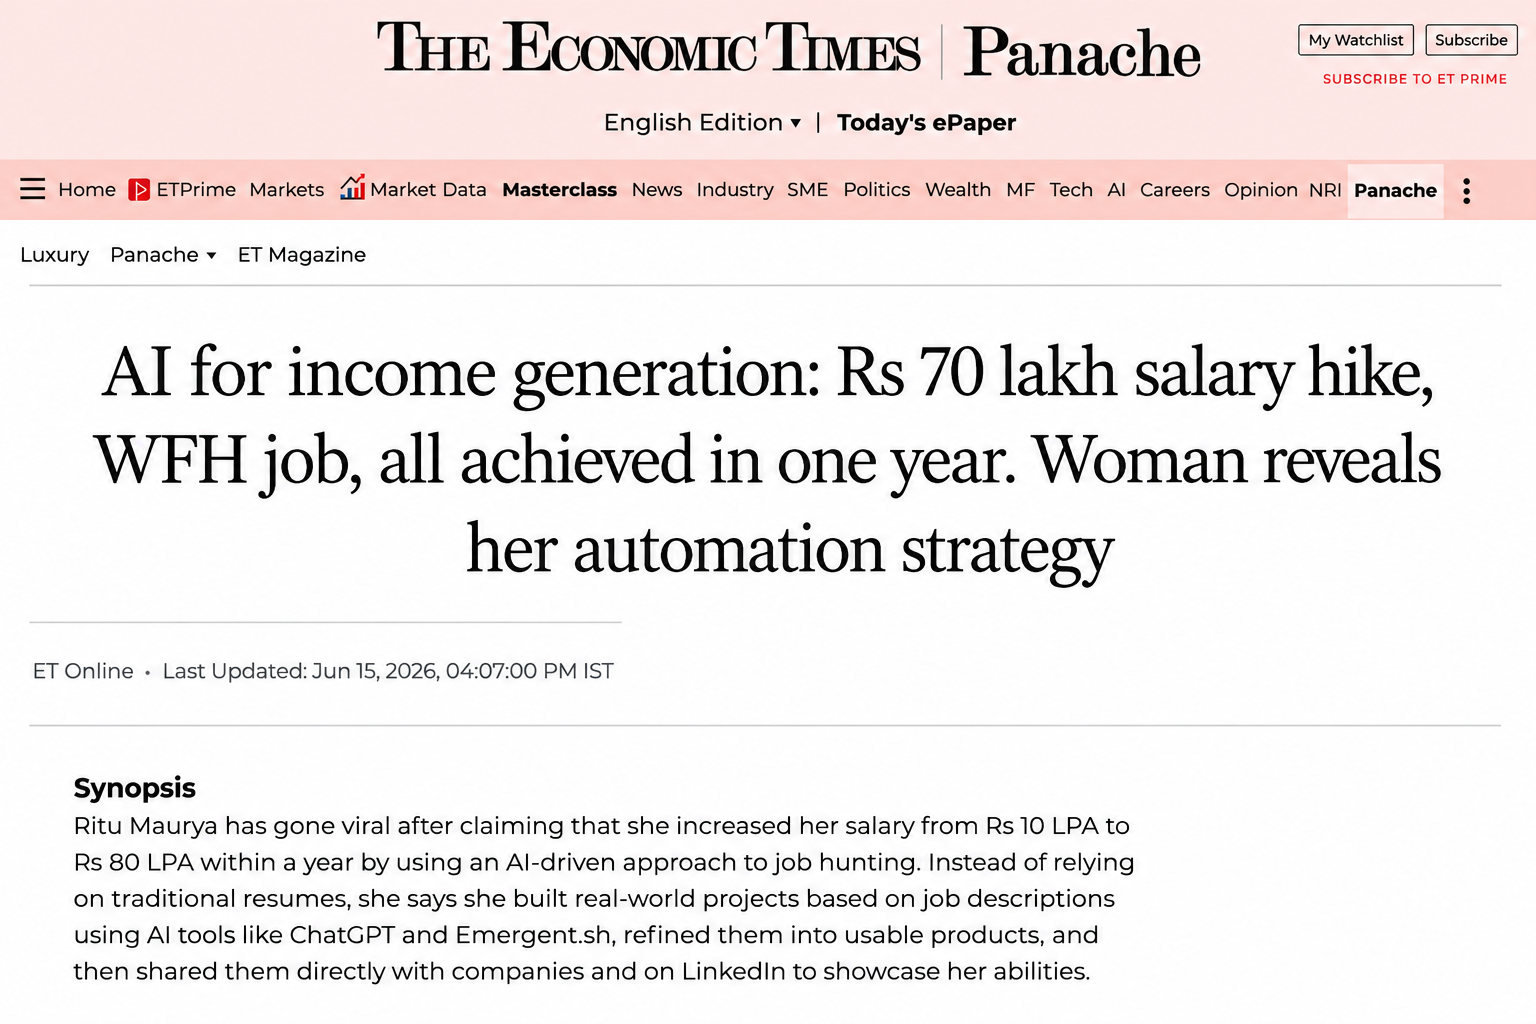Open the three-dot more options menu

pos(1466,191)
